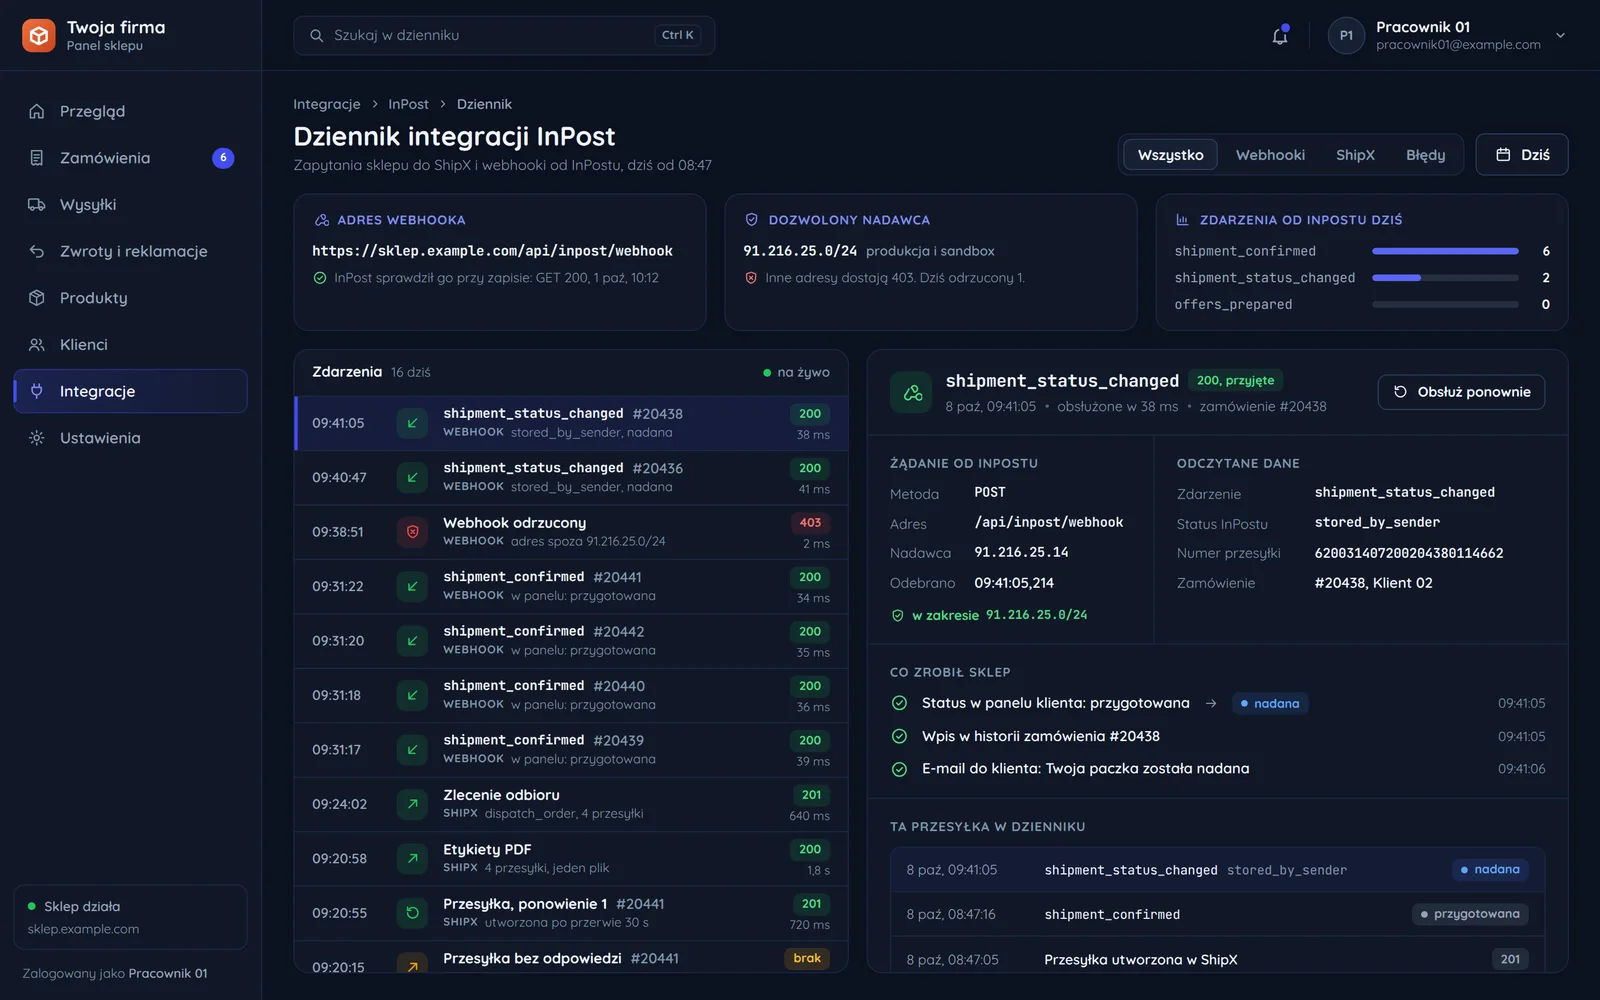Switch to the ShipX filter tab

click(x=1355, y=155)
